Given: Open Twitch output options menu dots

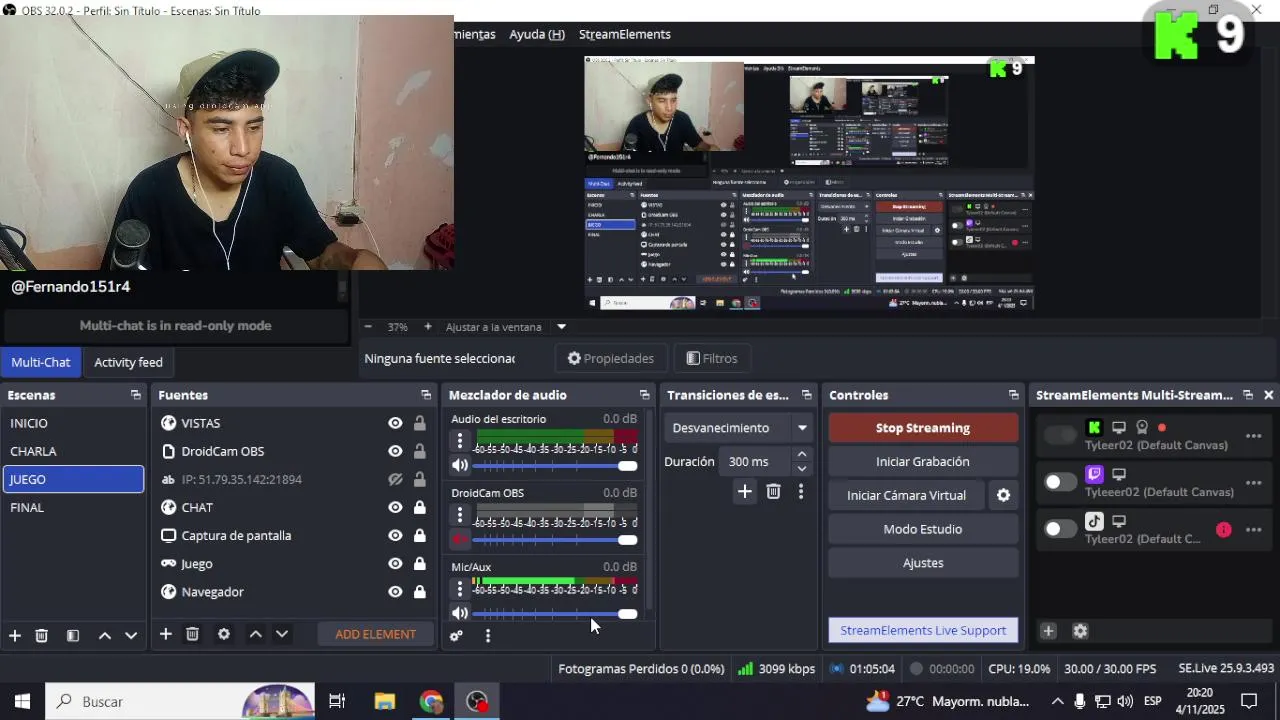Looking at the screenshot, I should click(x=1253, y=483).
